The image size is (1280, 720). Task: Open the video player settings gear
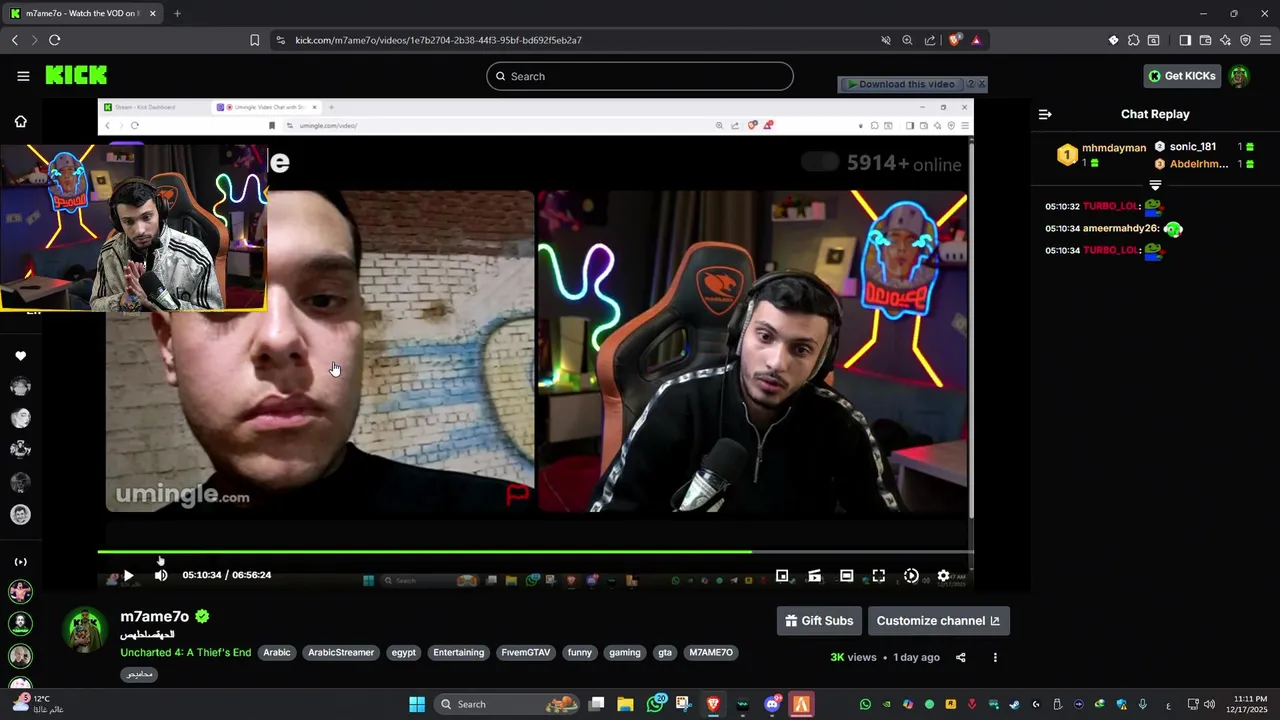click(943, 575)
